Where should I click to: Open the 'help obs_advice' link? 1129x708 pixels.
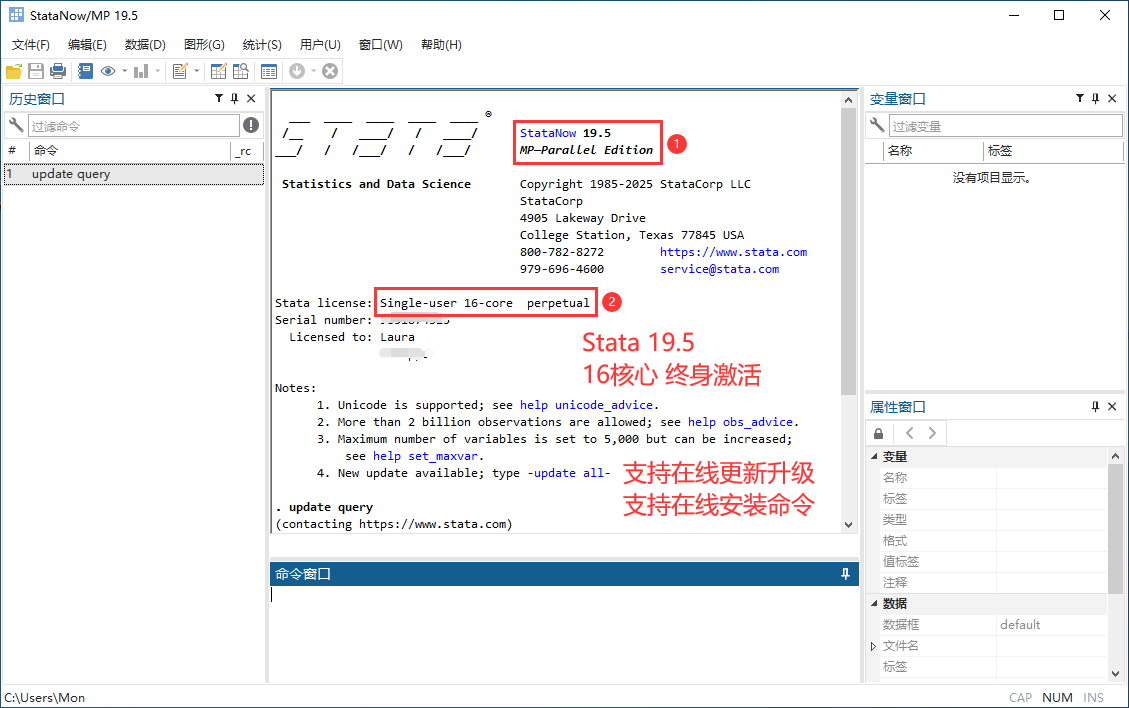(x=740, y=422)
